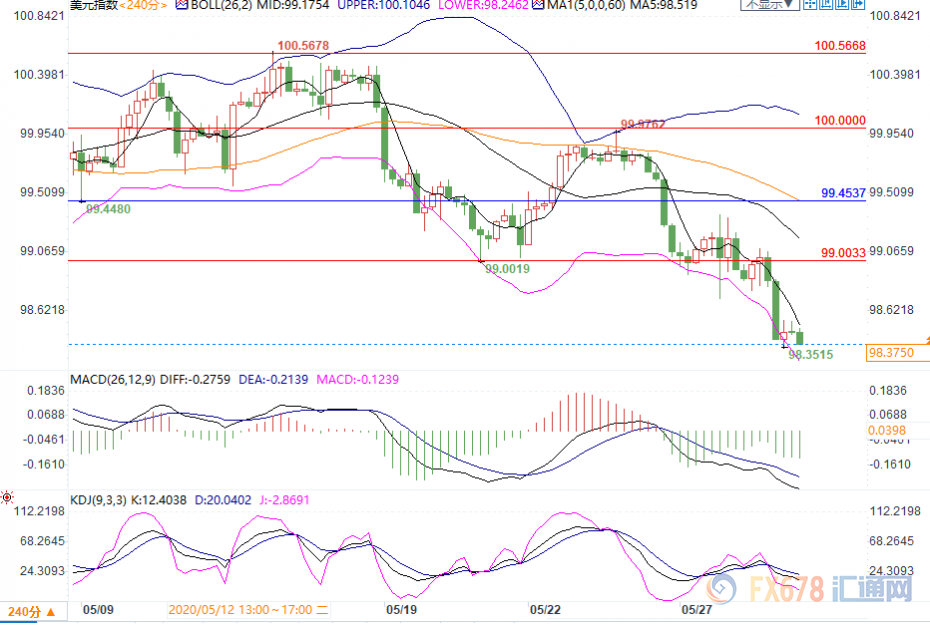
Task: Click the rightmost icon in top-right icon group
Action: (x=860, y=5)
